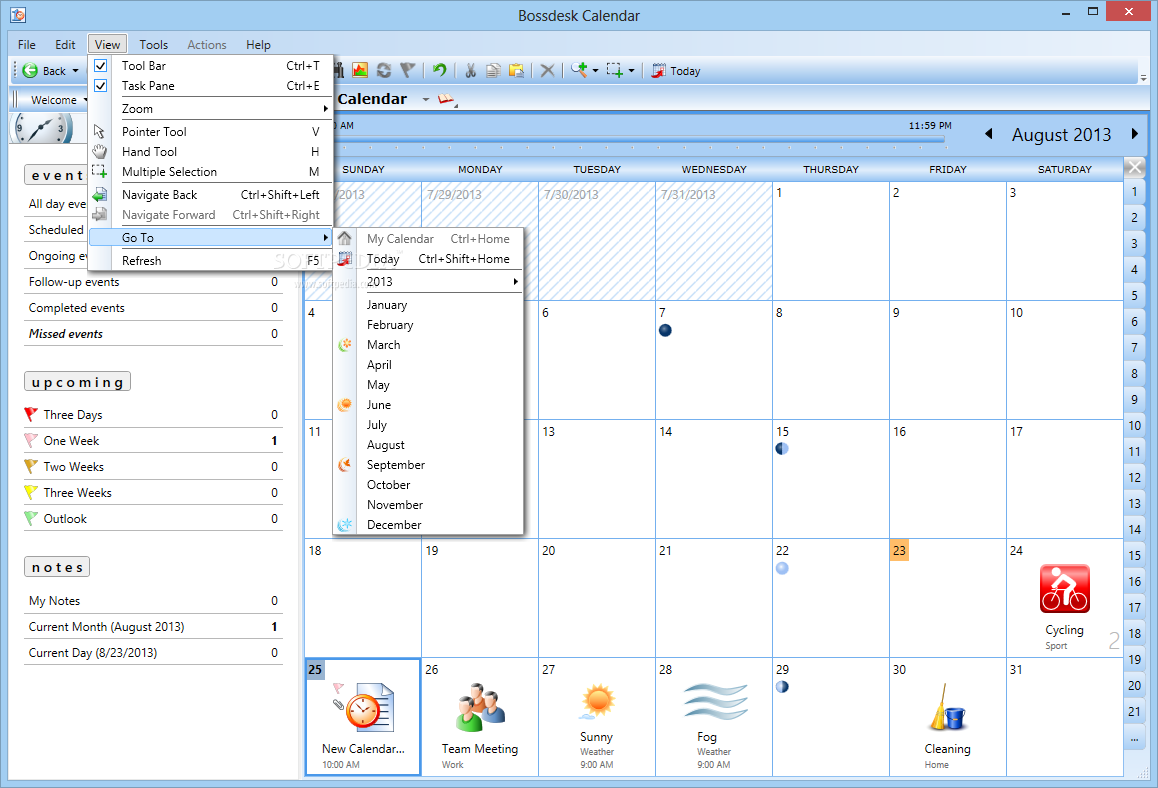Open the Cleaning home event icon
This screenshot has width=1158, height=788.
coord(948,708)
